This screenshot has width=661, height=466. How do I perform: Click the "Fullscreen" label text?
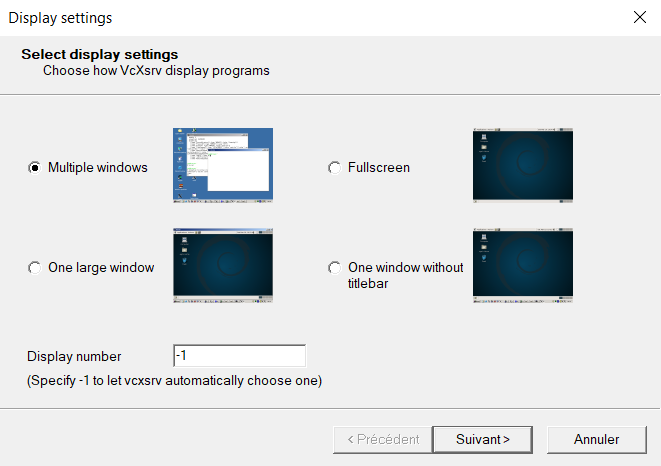[378, 168]
